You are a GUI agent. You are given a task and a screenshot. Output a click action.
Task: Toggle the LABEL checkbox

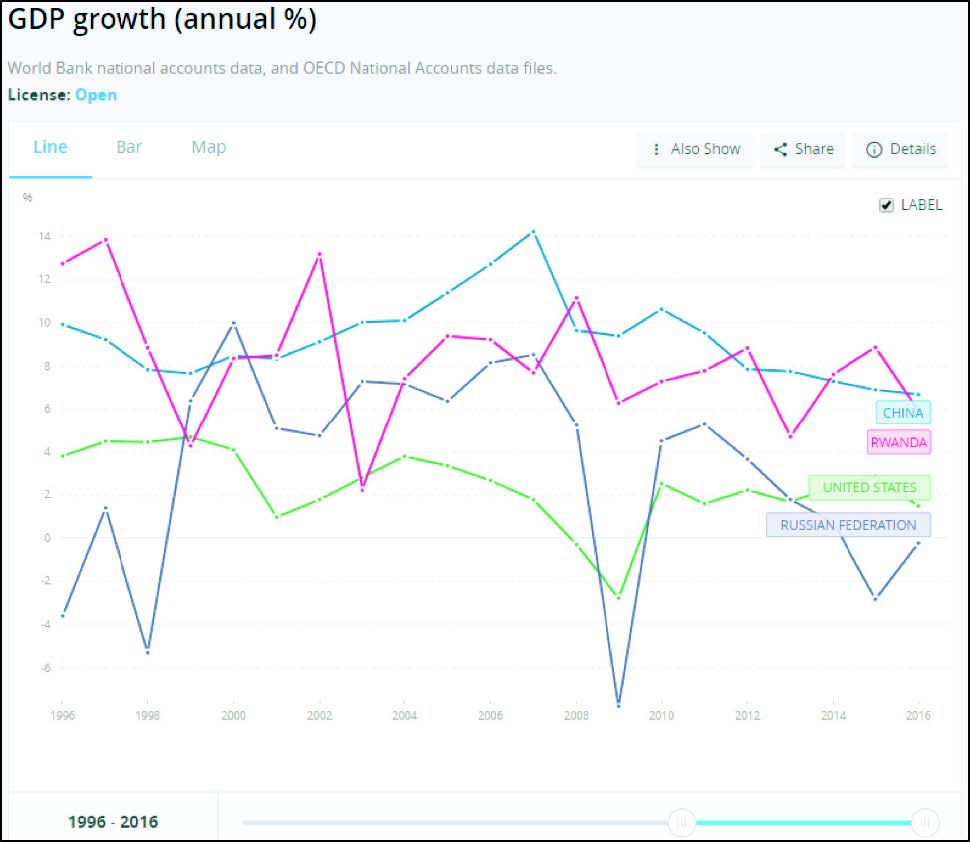[886, 205]
